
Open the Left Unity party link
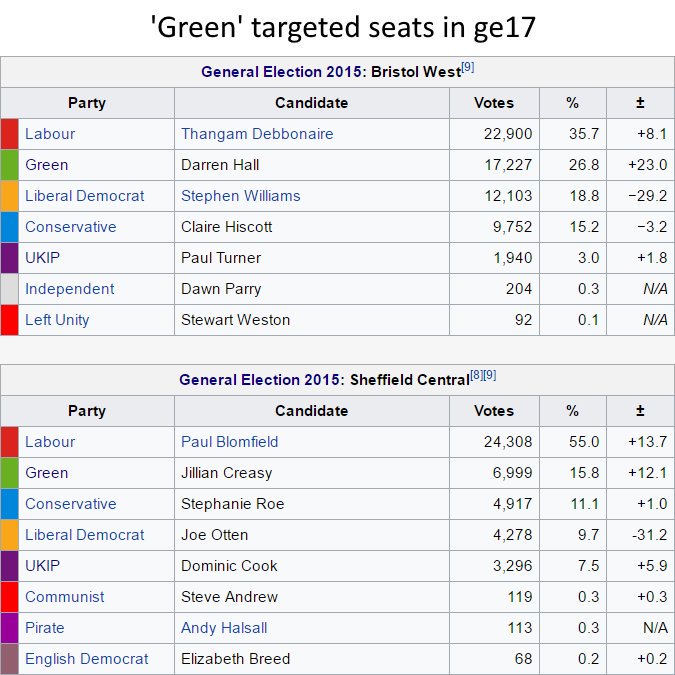coord(57,320)
